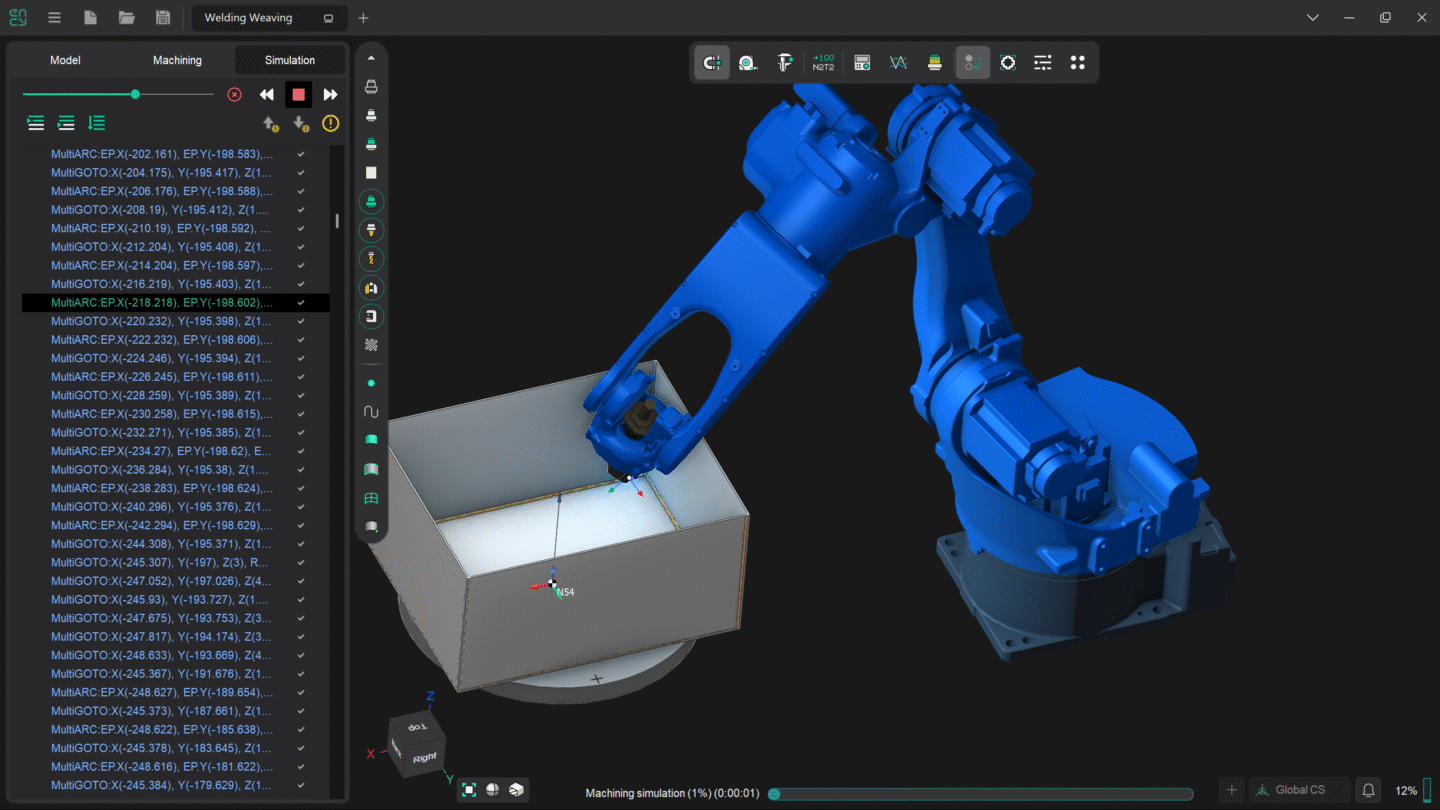The width and height of the screenshot is (1440, 810).
Task: Open the Welding Weaving tab dropdown
Action: tap(328, 18)
